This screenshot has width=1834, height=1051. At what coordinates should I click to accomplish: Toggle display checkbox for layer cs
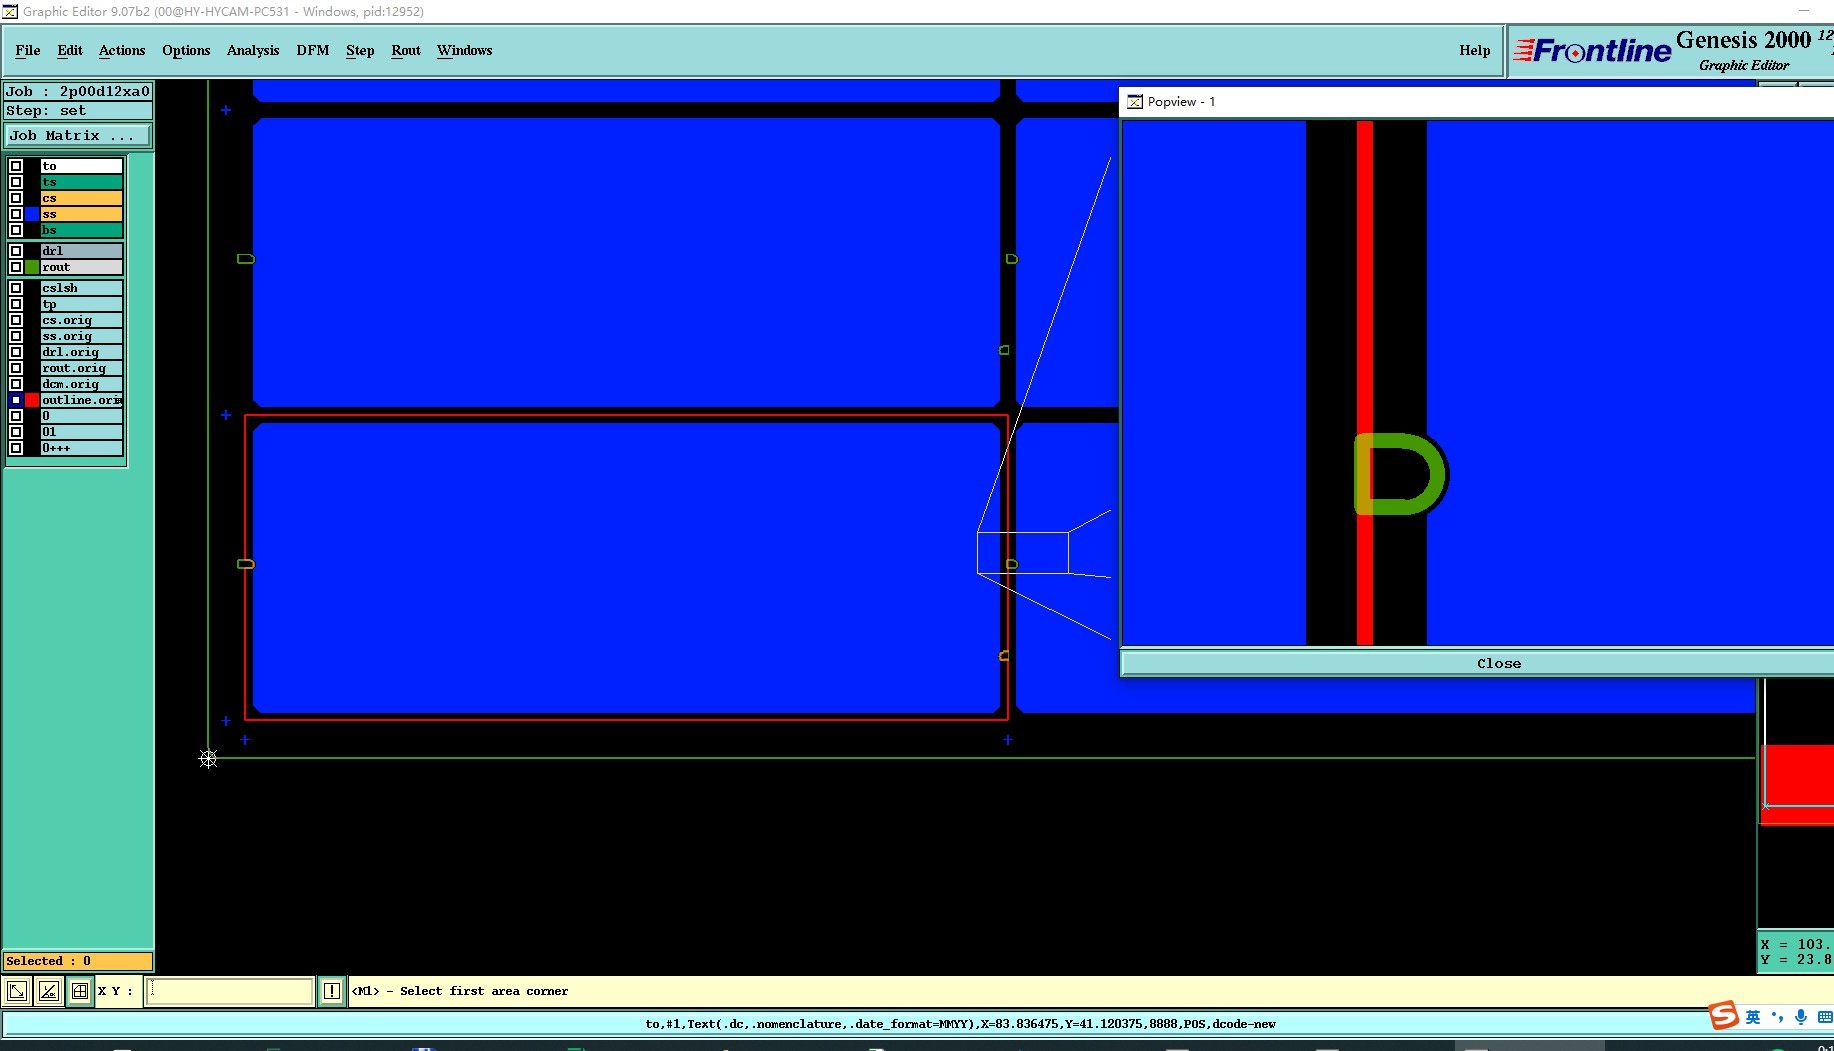coord(16,198)
